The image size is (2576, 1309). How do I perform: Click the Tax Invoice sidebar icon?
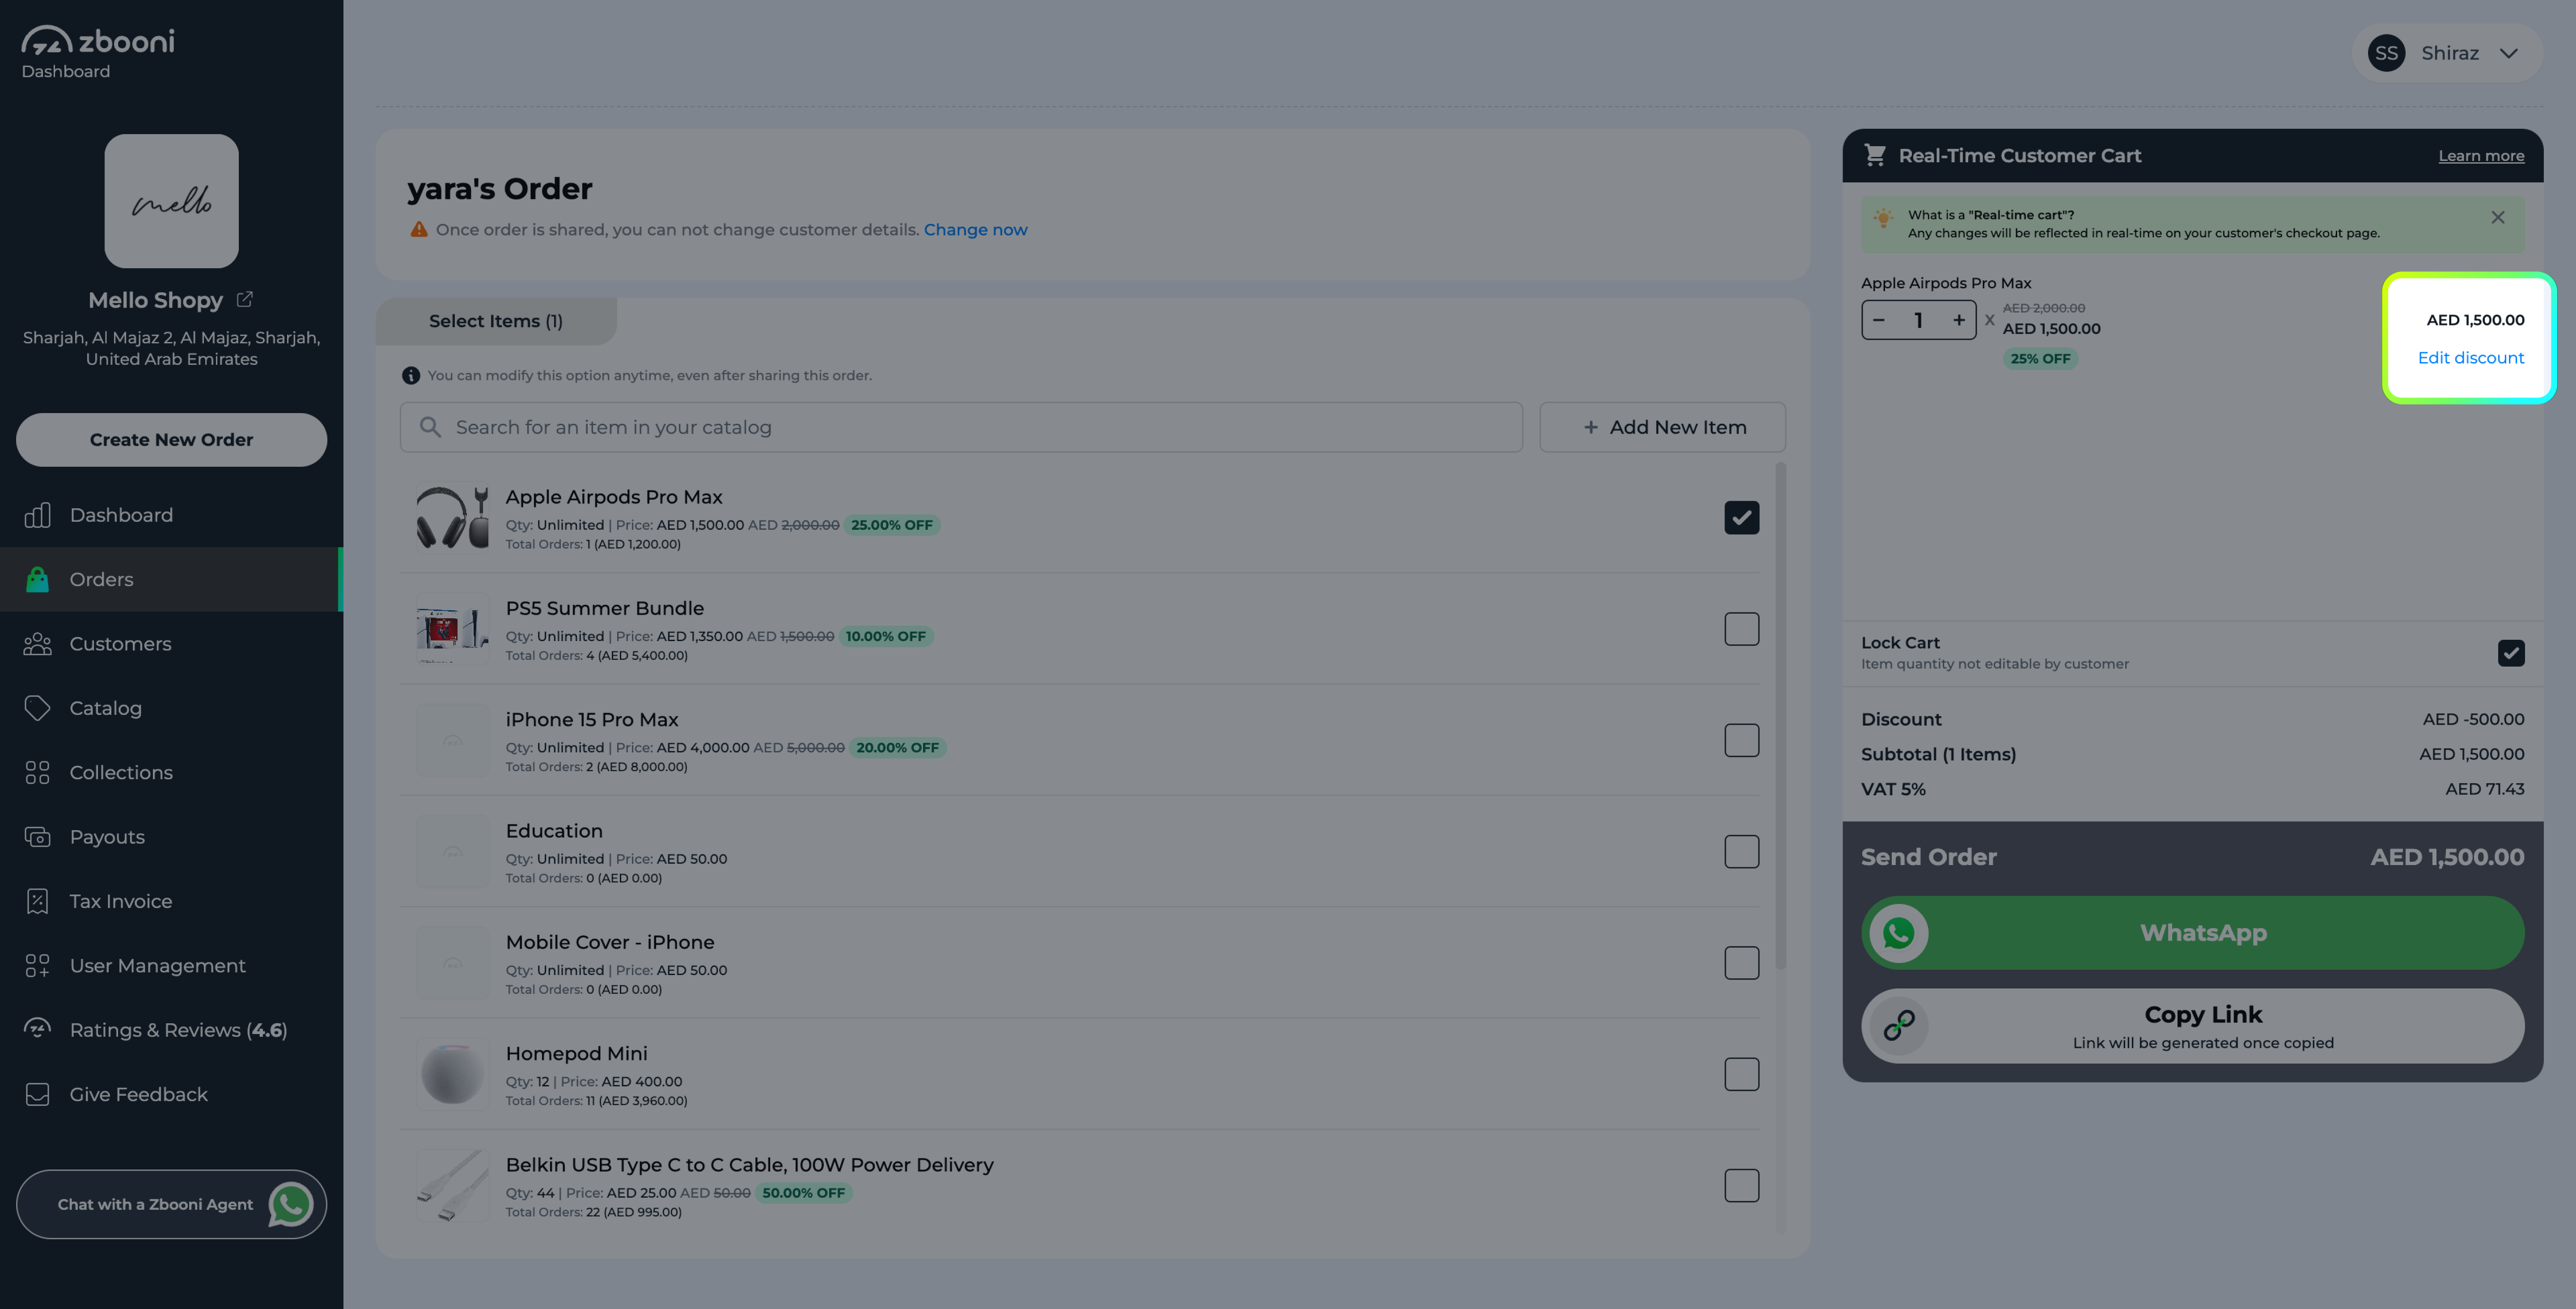tap(37, 901)
